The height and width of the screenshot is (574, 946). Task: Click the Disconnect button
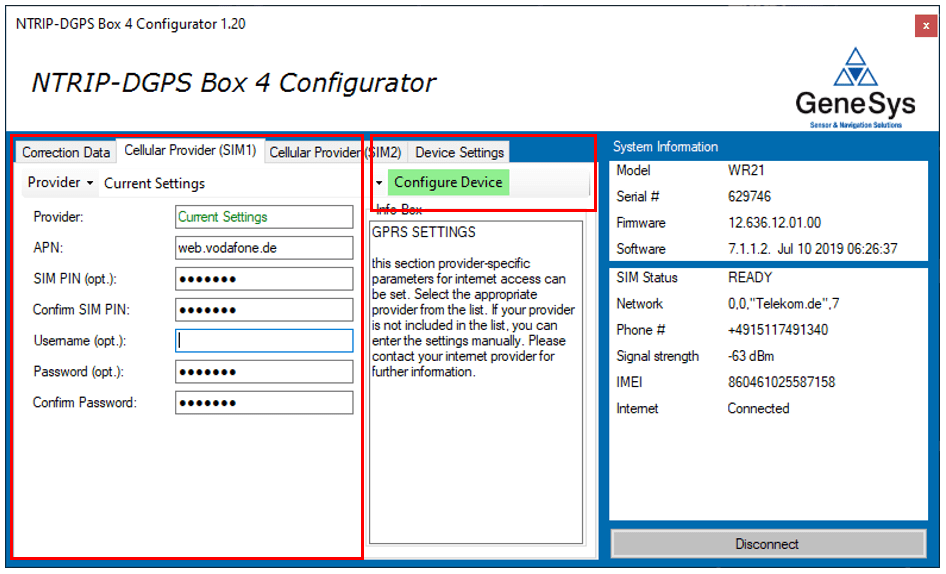(x=768, y=544)
